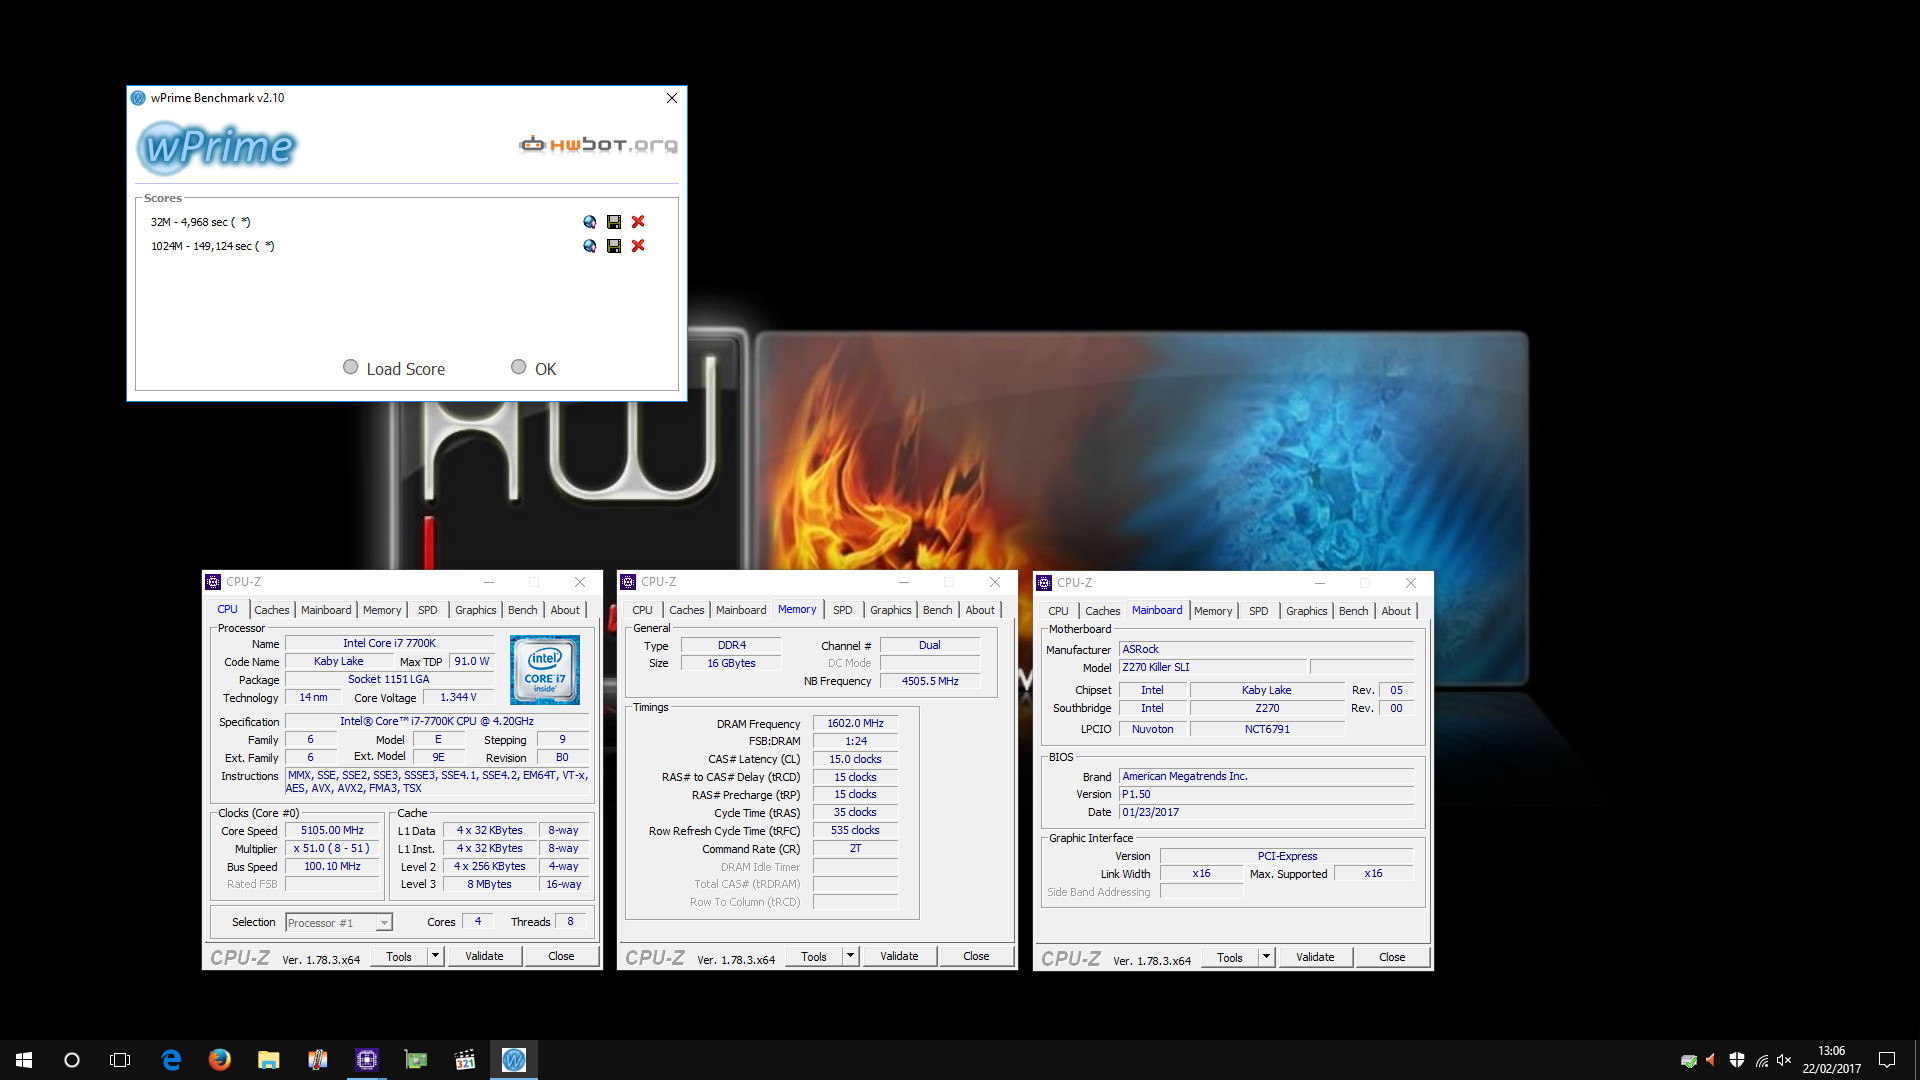Open network wireless tray icon
Screen dimensions: 1920x1080
(1761, 1060)
